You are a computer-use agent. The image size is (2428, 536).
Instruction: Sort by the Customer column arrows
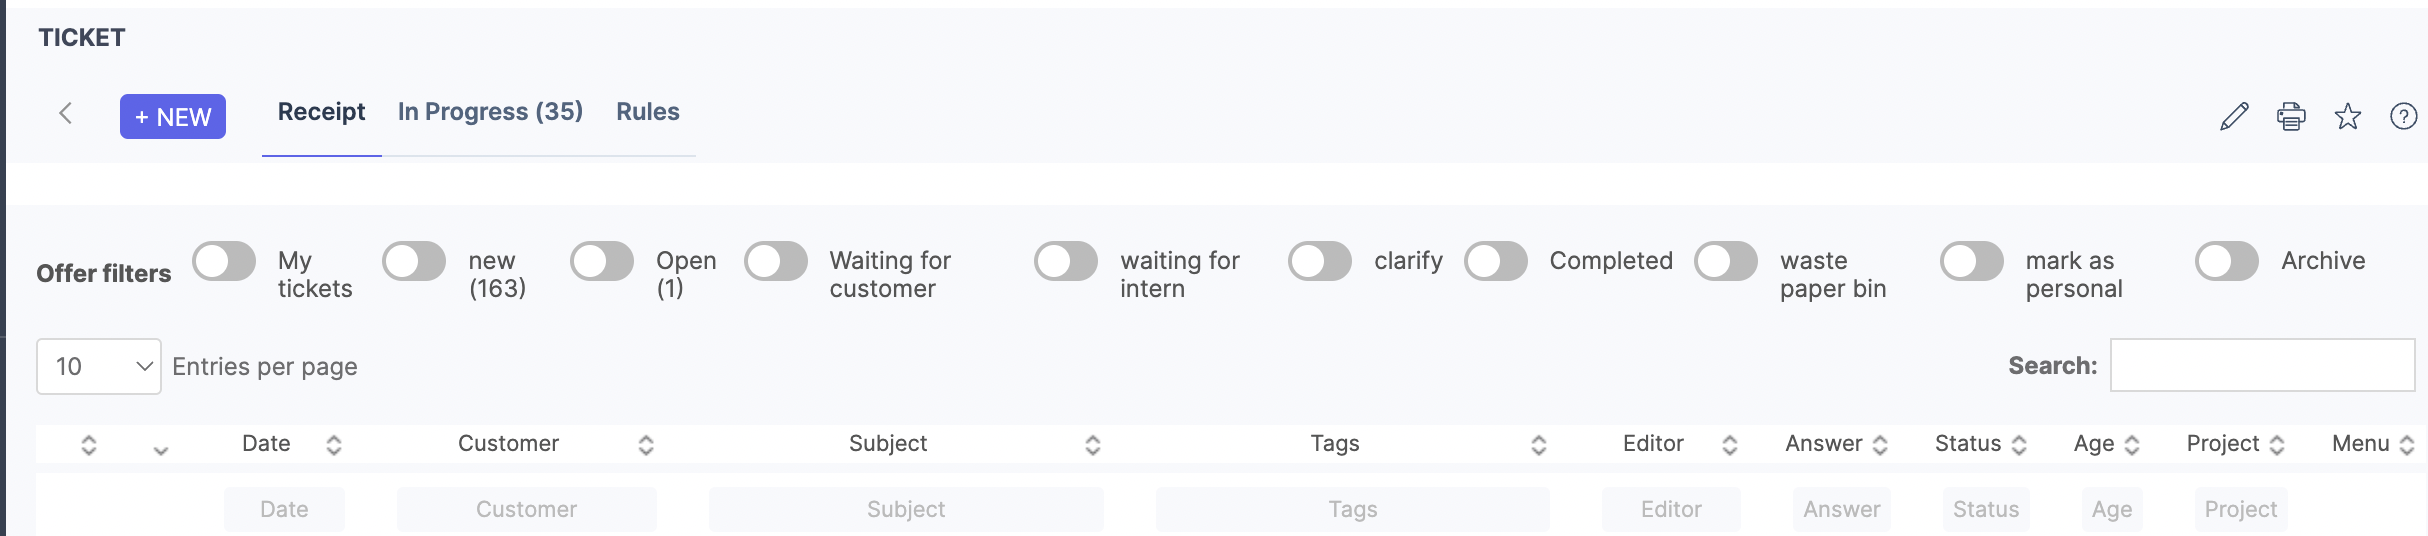(646, 445)
